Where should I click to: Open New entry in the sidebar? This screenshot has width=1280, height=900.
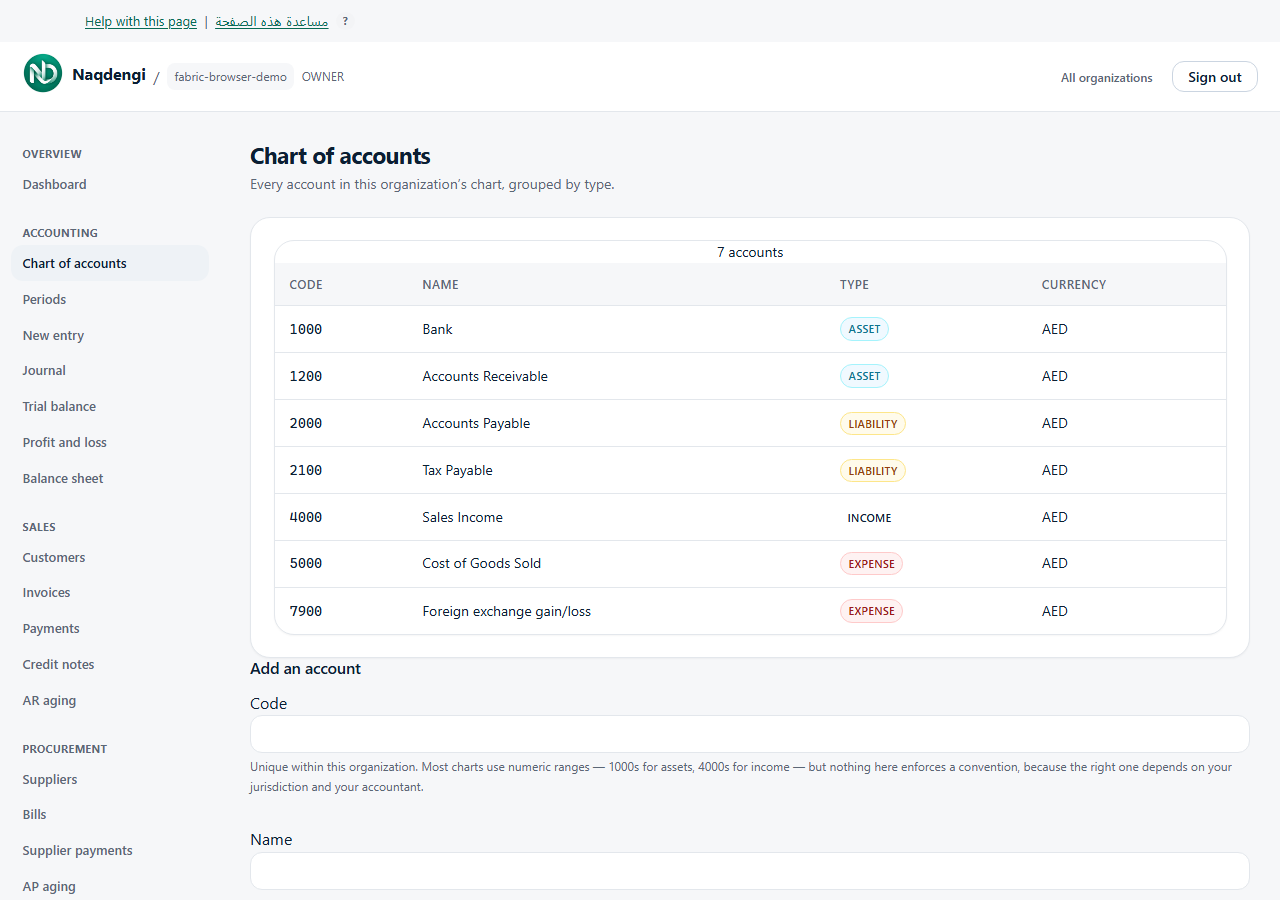[54, 335]
